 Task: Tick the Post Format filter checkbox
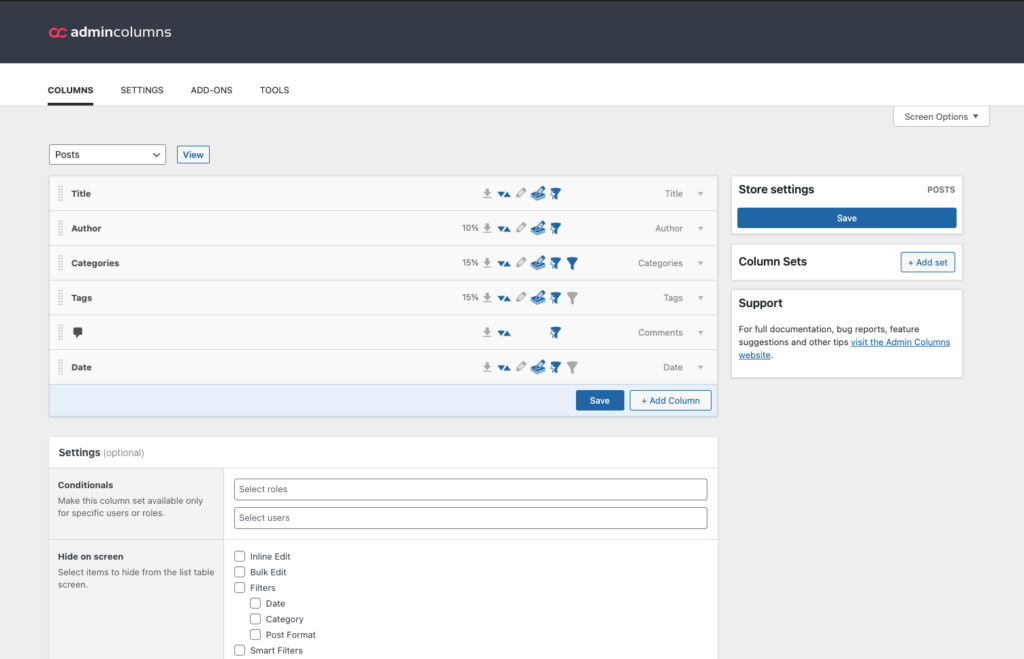coord(256,635)
